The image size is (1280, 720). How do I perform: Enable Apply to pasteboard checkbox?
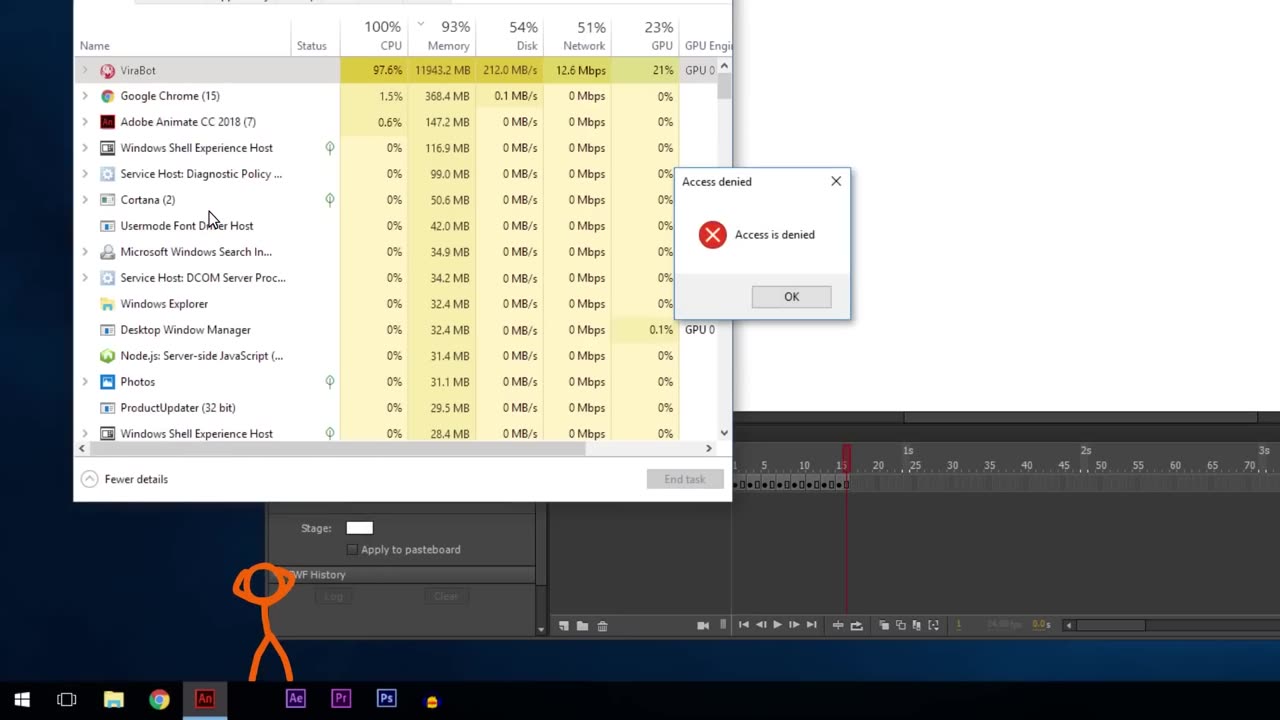(x=352, y=550)
